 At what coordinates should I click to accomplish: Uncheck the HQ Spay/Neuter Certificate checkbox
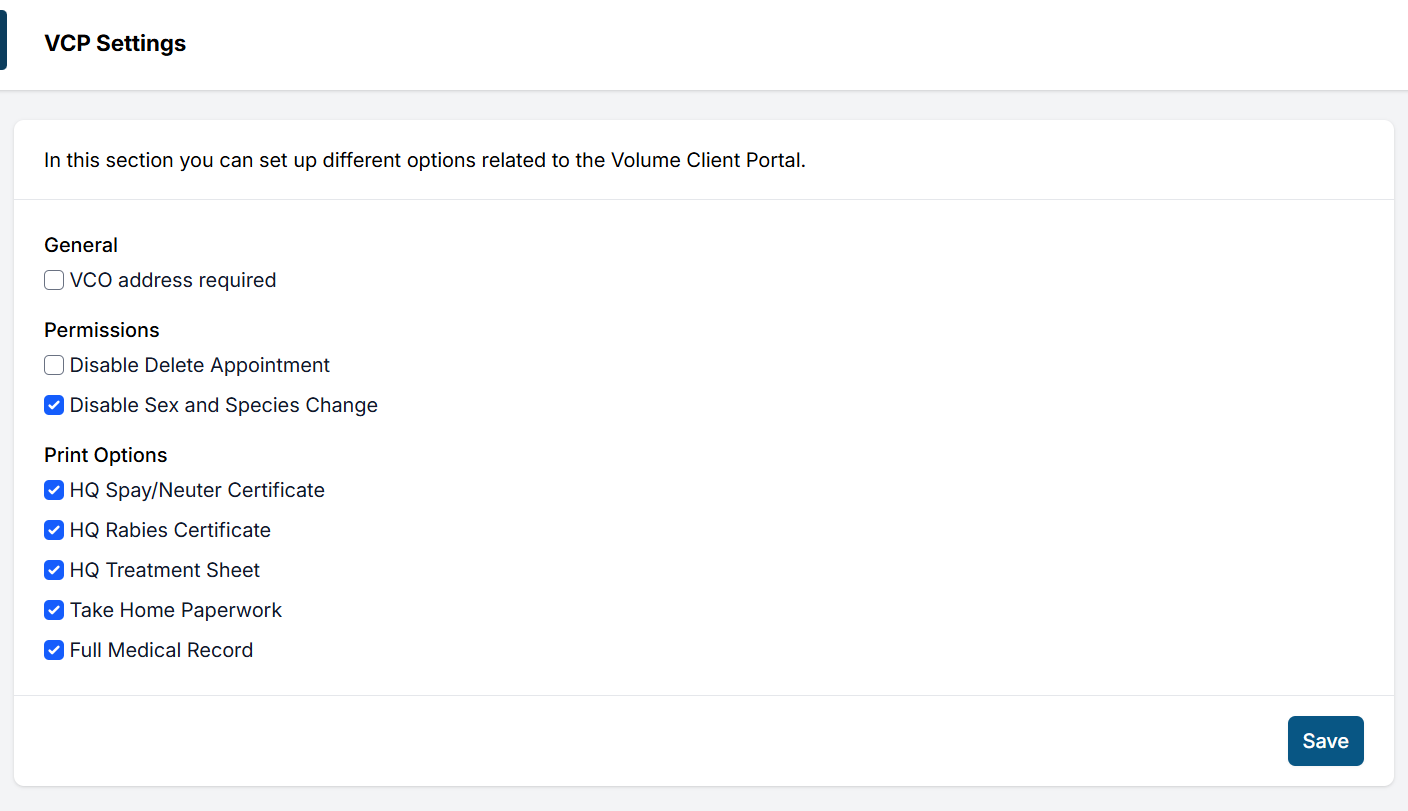pos(54,491)
